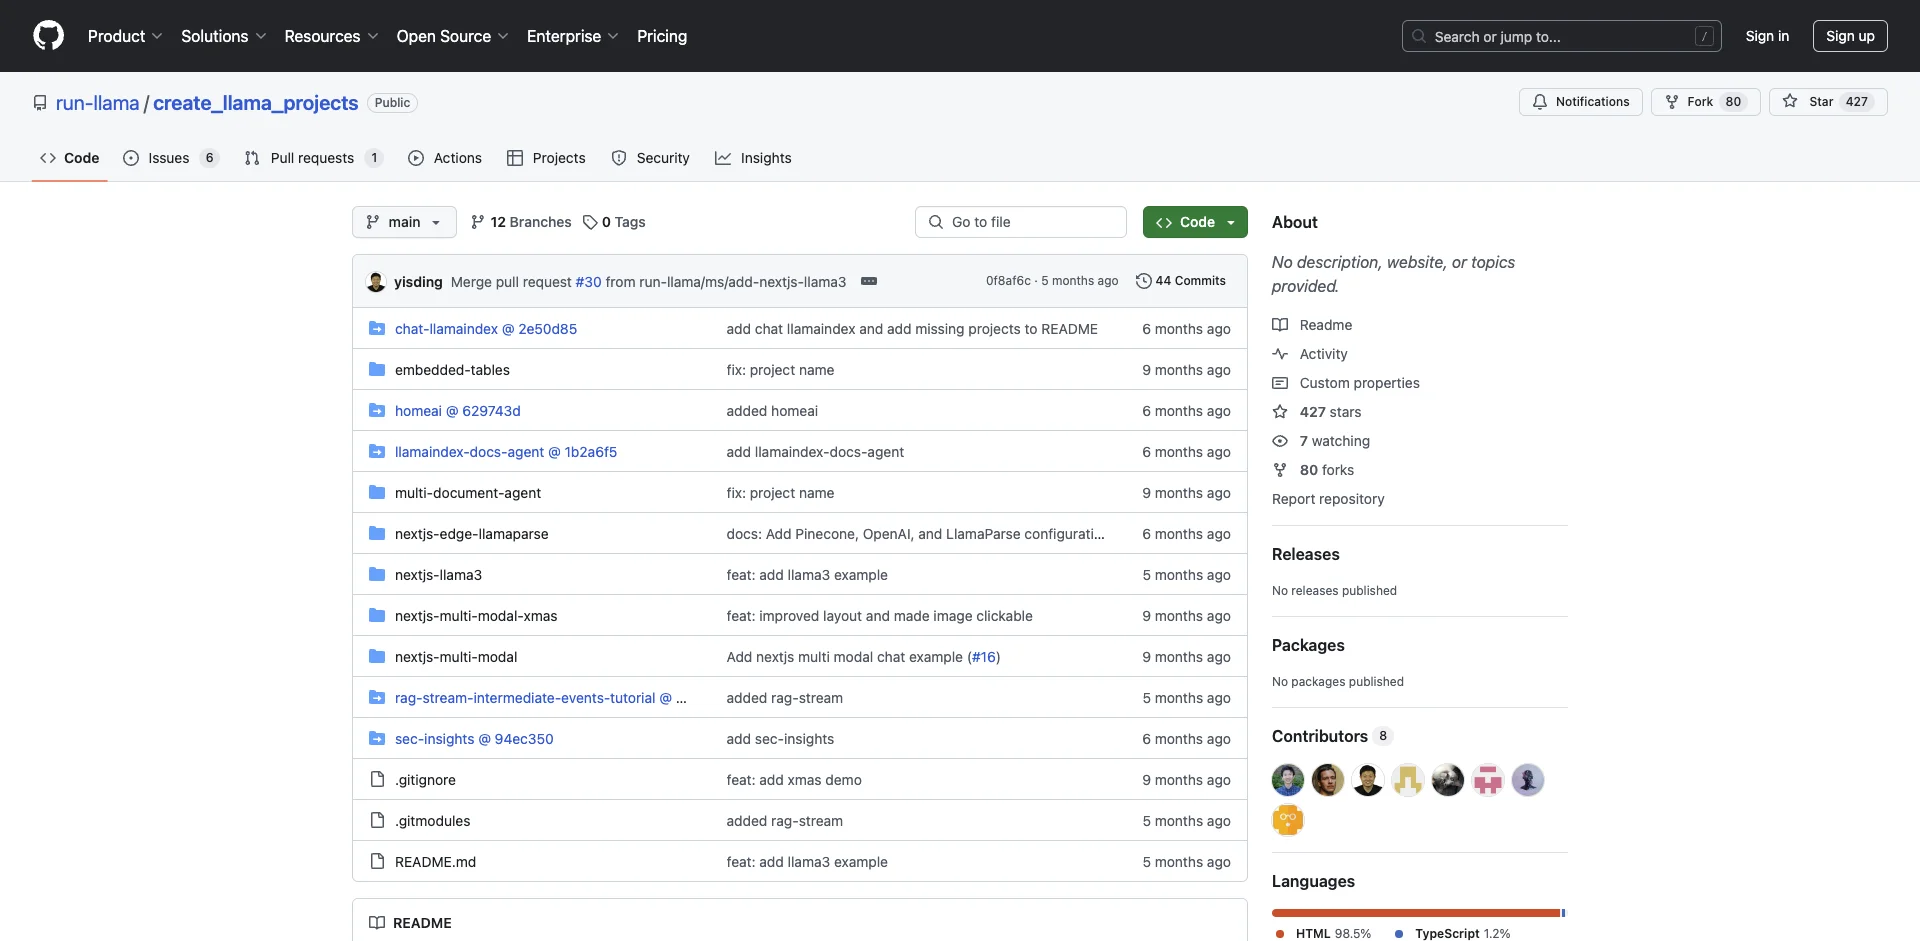The height and width of the screenshot is (941, 1920).
Task: Click the languages percentage bar
Action: point(1418,913)
